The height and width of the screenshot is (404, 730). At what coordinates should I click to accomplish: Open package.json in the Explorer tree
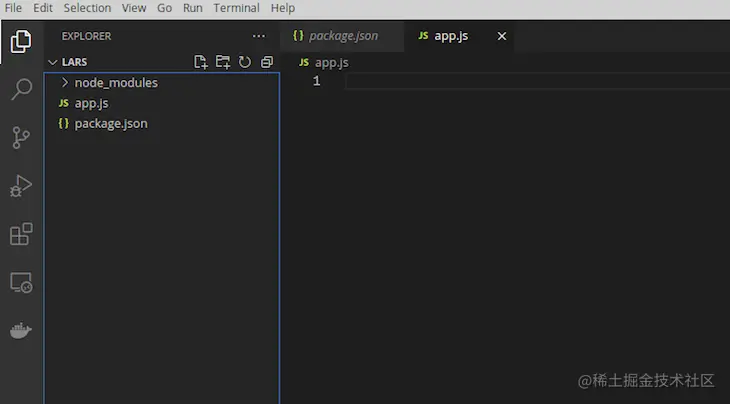(x=162, y=123)
